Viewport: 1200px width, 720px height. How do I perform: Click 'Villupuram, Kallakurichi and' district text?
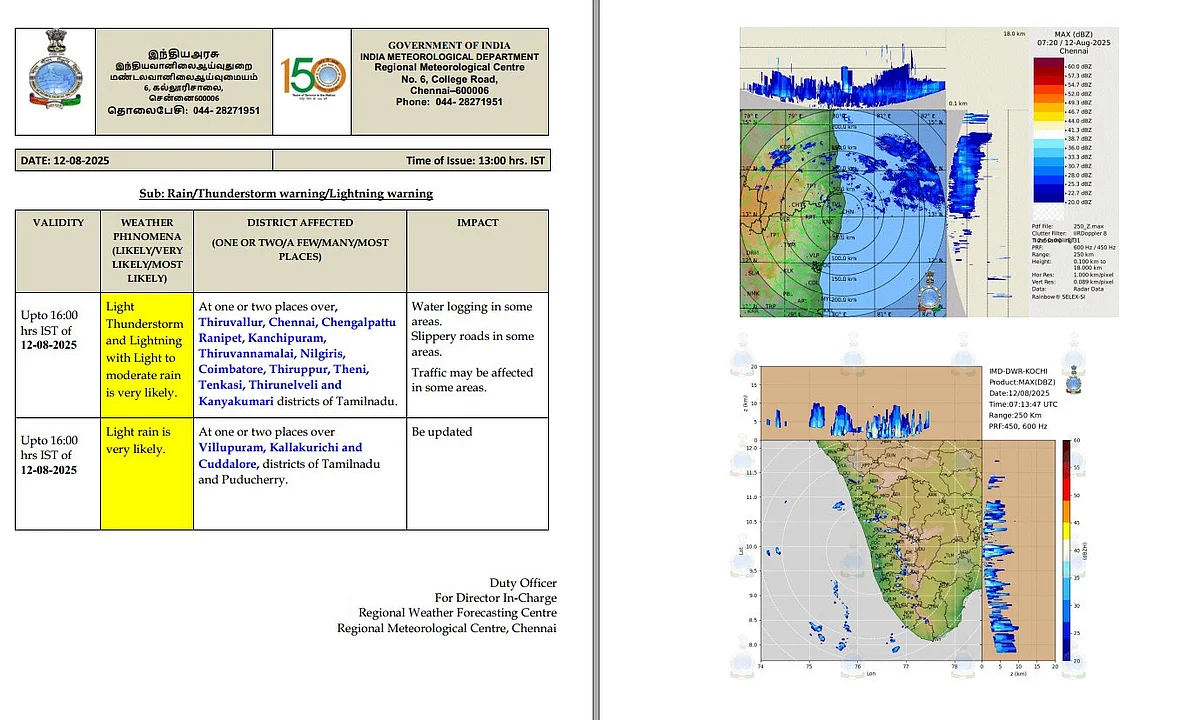point(280,448)
